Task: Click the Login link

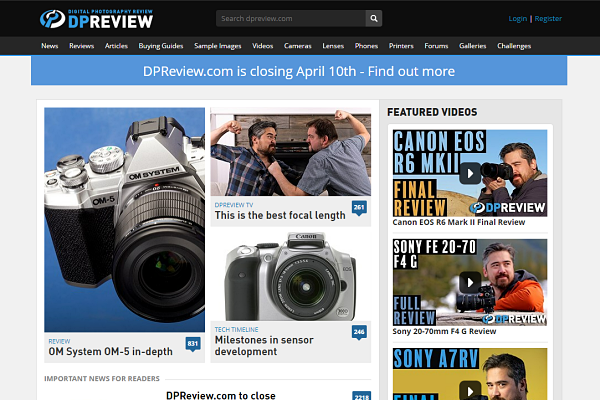Action: (x=518, y=18)
